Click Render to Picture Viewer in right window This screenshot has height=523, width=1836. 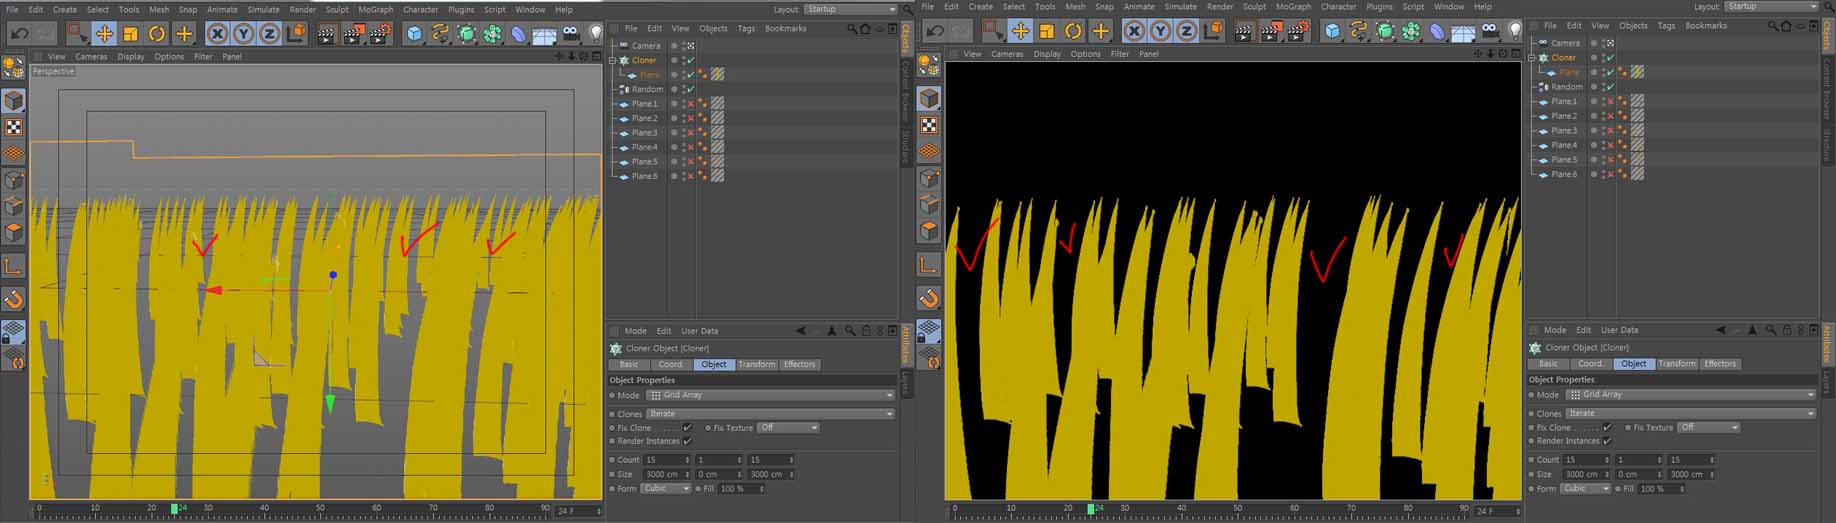point(1270,32)
